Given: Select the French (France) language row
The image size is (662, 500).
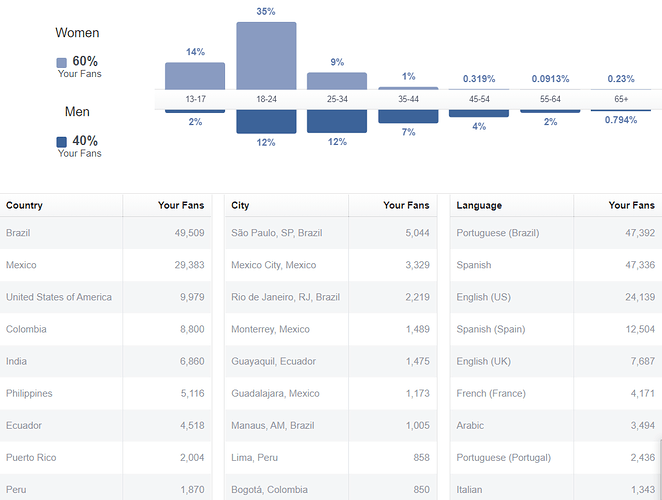Looking at the screenshot, I should [553, 393].
